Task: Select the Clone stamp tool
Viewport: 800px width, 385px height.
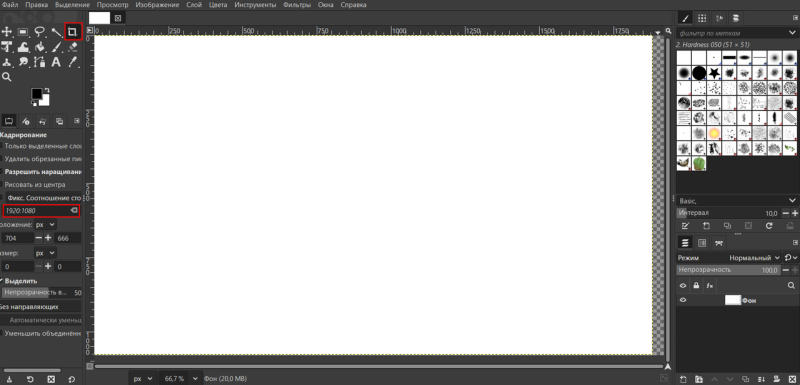Action: (x=7, y=62)
